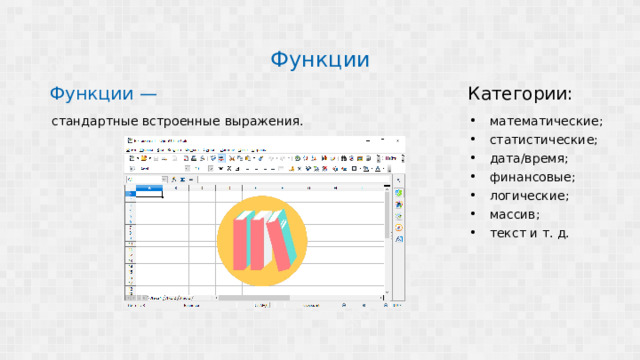Click the spreadsheet vertical scrollbar thumb
This screenshot has height=360, width=640.
coord(387,215)
